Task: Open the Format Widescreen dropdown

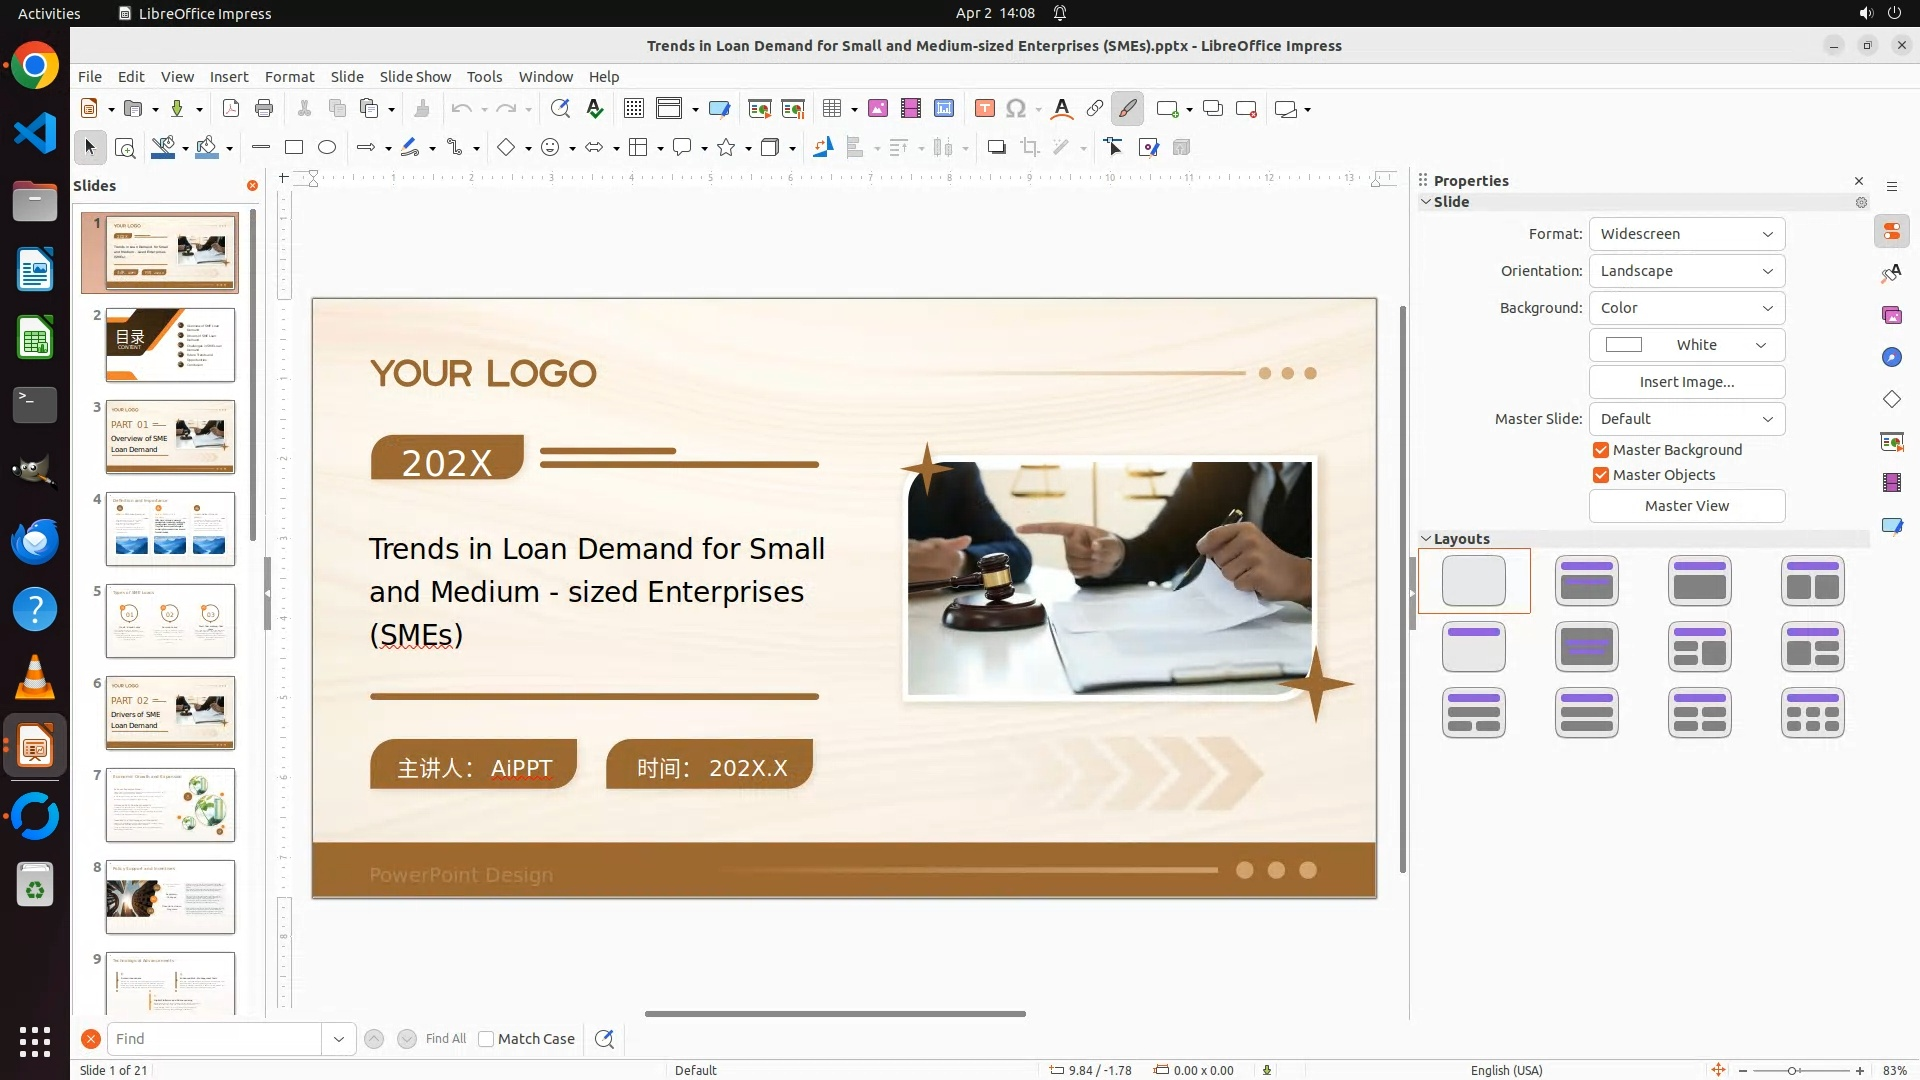Action: (x=1686, y=234)
